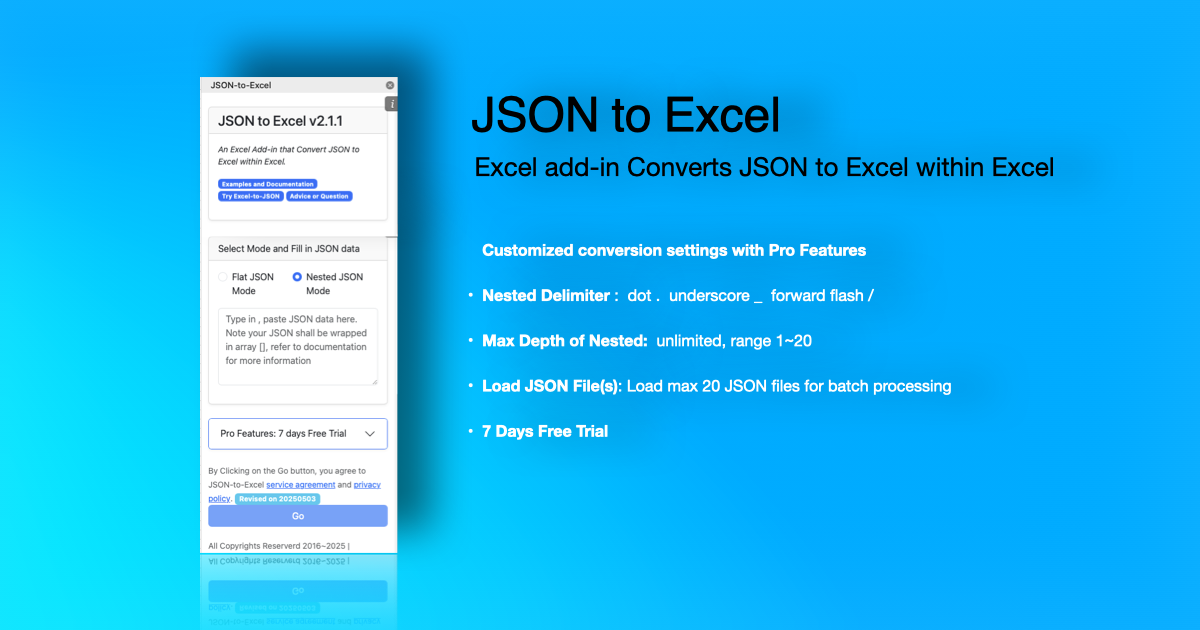Click the 'Nested Delimiter' bullet text

click(x=678, y=296)
